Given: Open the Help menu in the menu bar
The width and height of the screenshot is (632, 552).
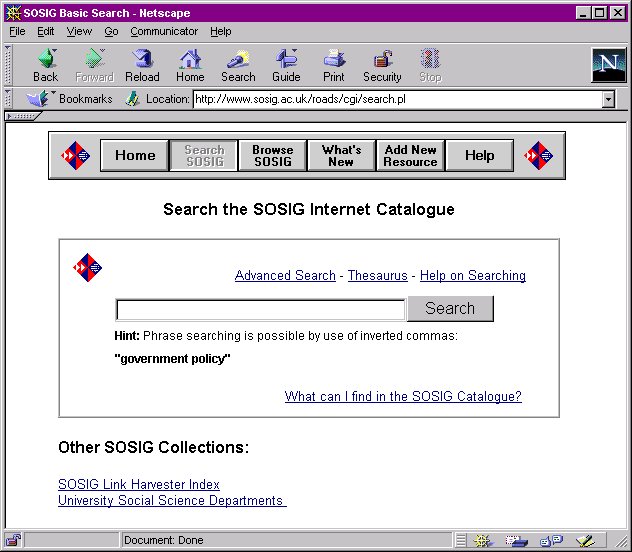Looking at the screenshot, I should coord(221,31).
